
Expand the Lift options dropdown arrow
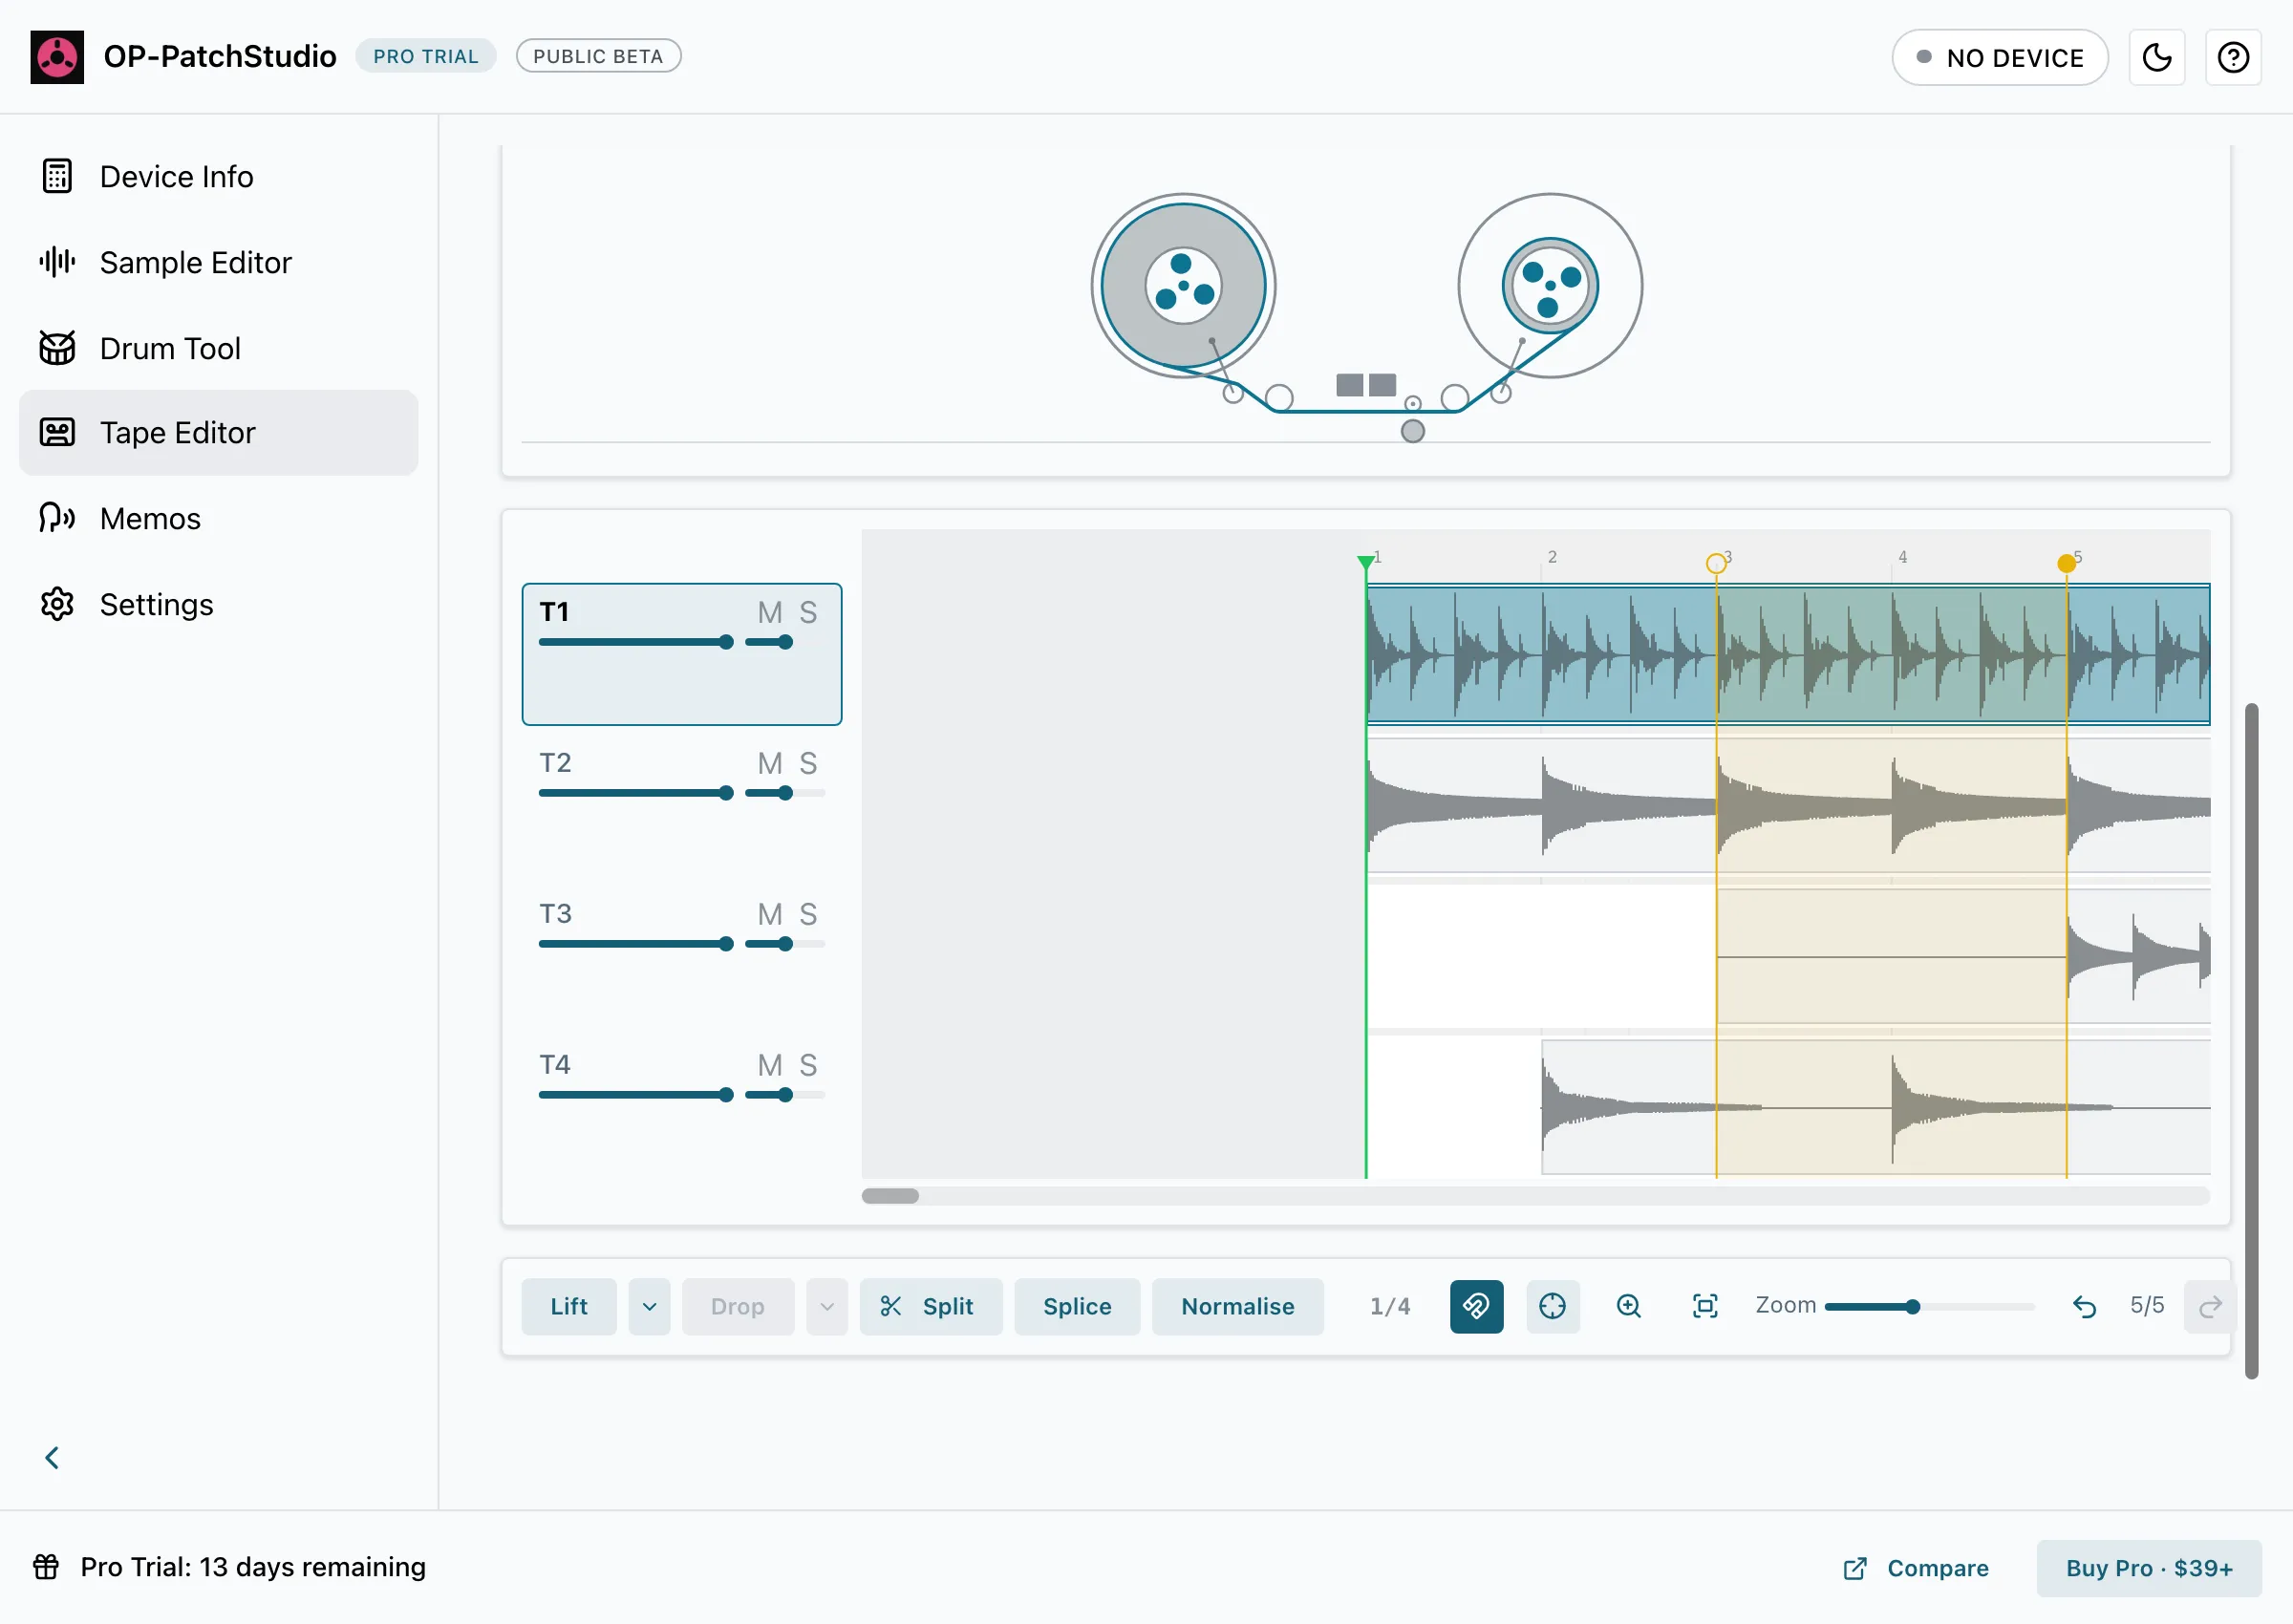649,1306
